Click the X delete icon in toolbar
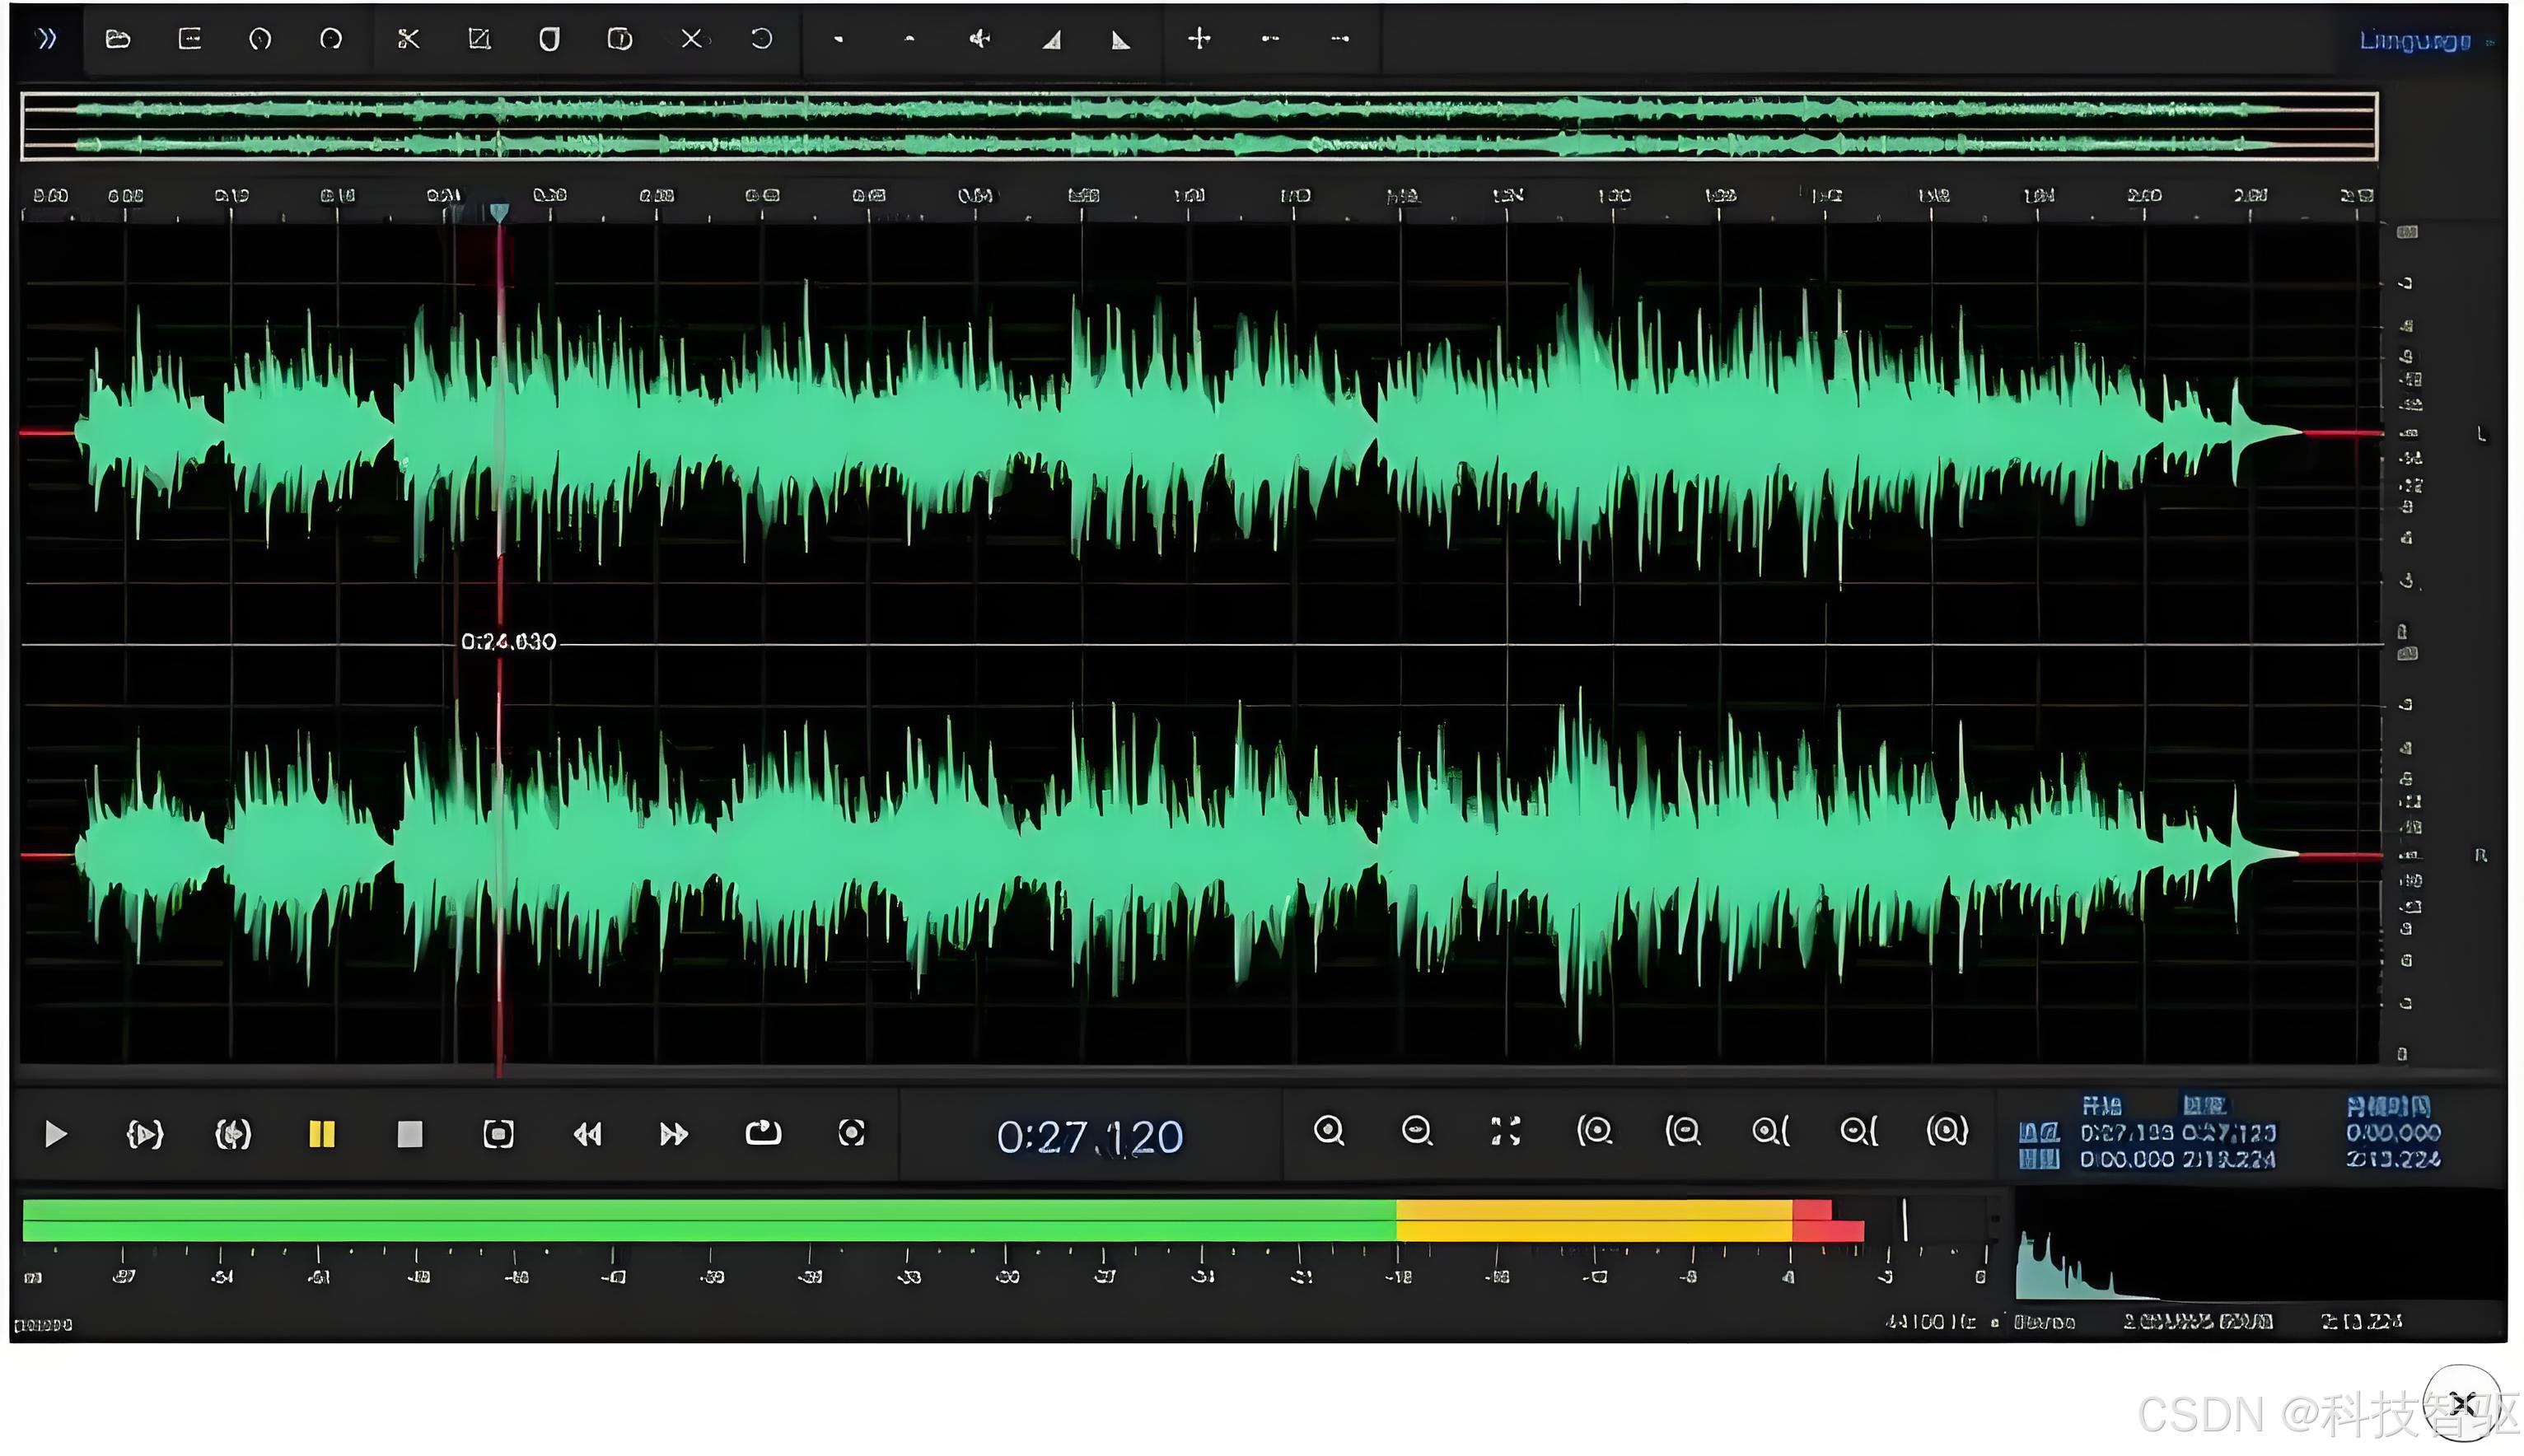This screenshot has height=1456, width=2524. click(x=691, y=39)
